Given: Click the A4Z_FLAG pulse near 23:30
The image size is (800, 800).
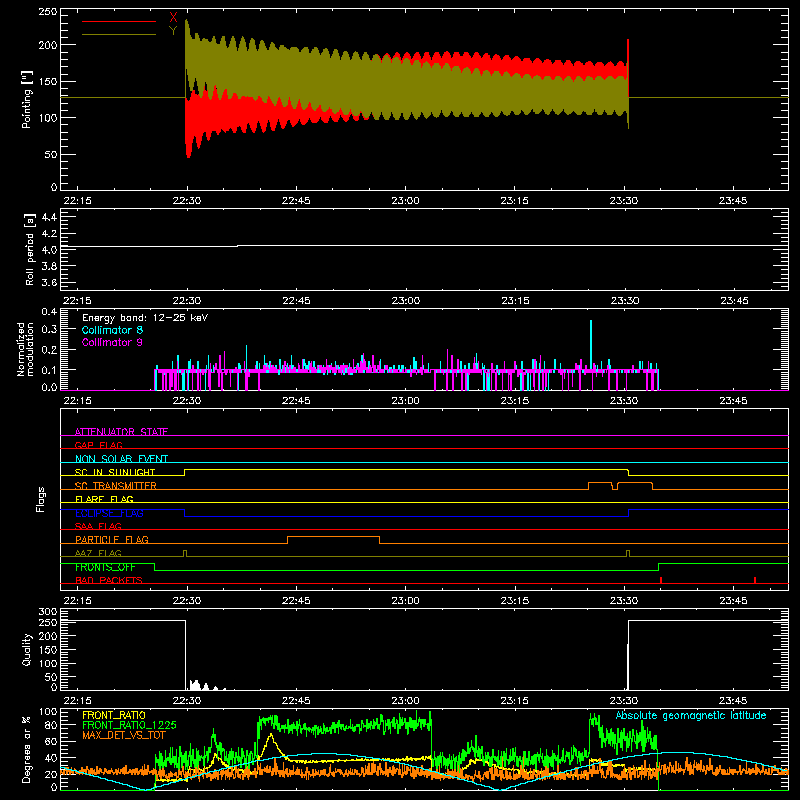Looking at the screenshot, I should pyautogui.click(x=628, y=553).
